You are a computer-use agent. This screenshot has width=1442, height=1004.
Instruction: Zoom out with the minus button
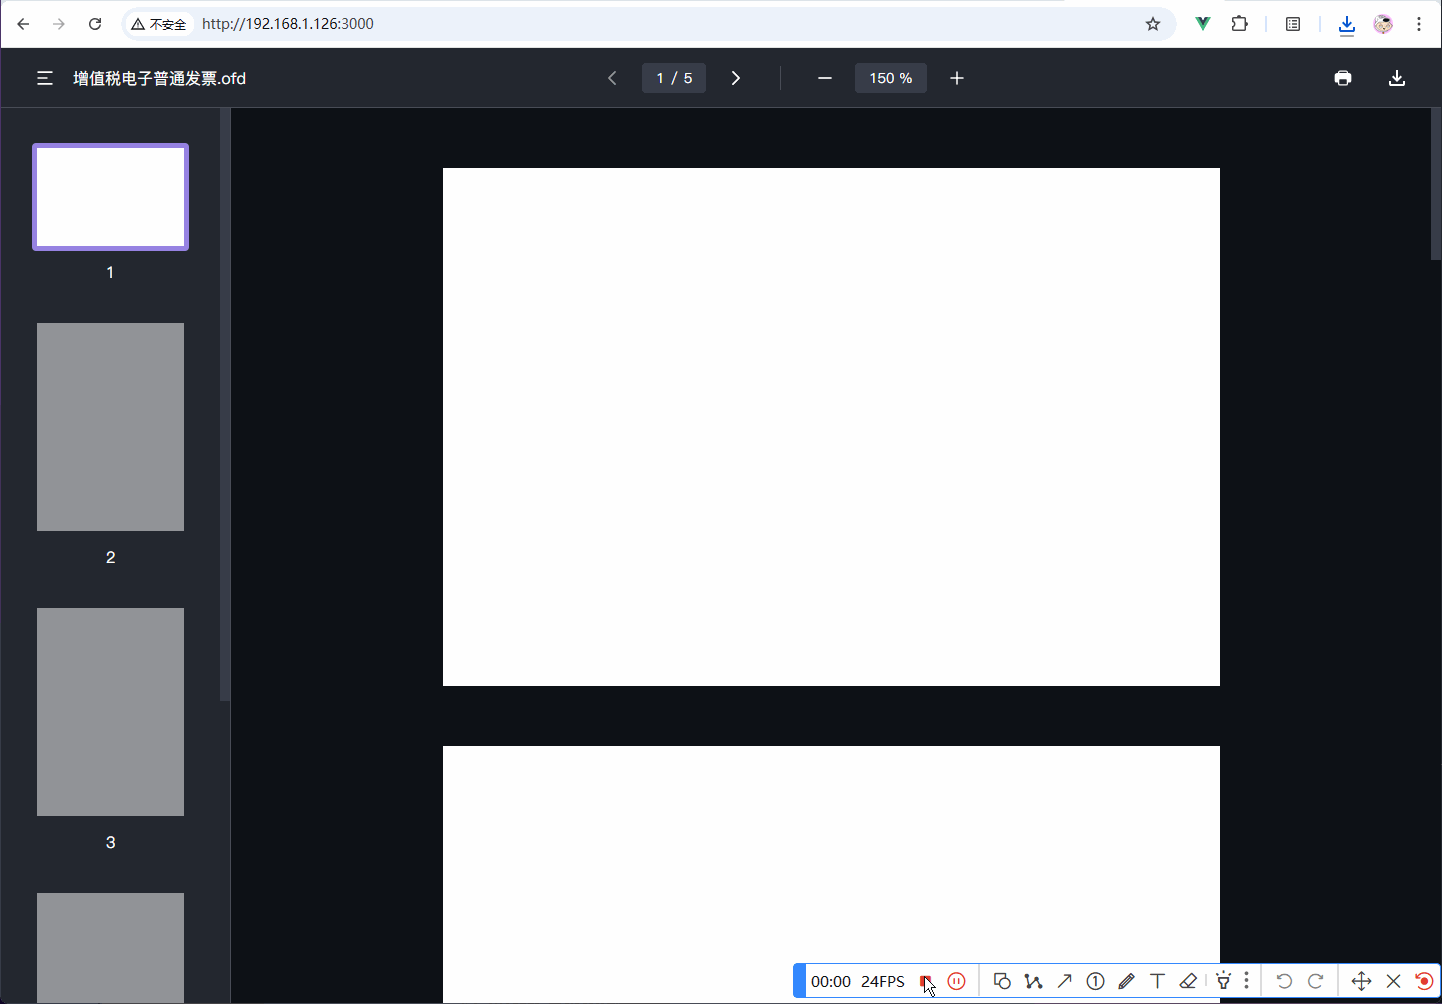pyautogui.click(x=825, y=78)
